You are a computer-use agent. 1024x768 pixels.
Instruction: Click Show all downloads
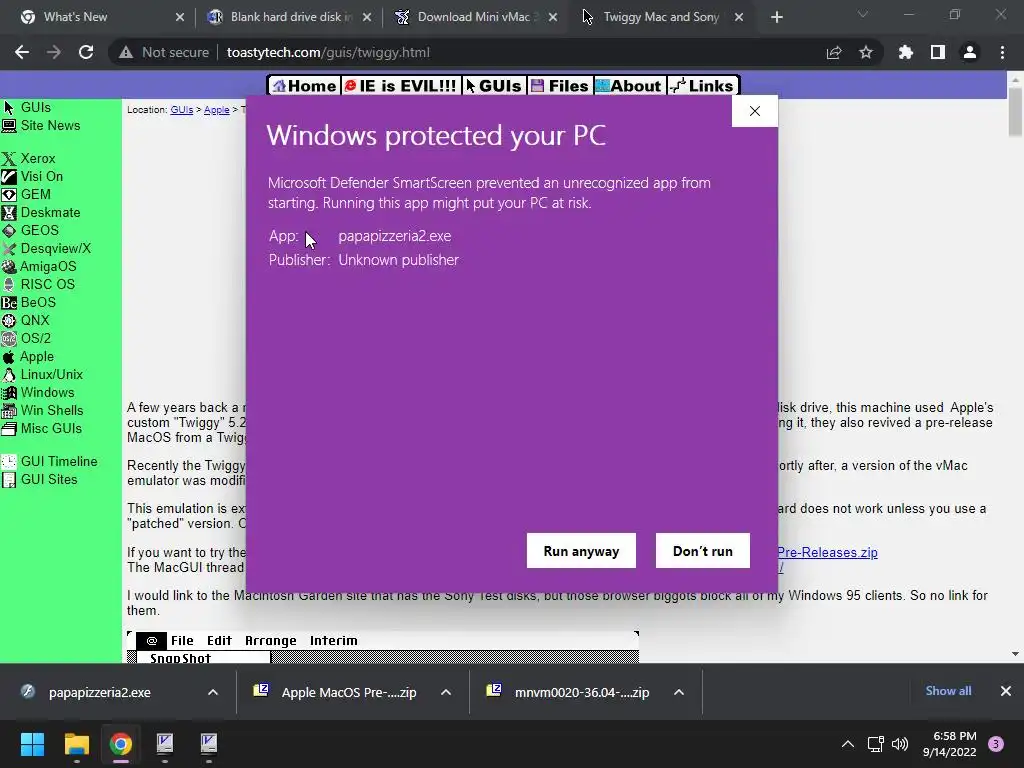pyautogui.click(x=948, y=691)
